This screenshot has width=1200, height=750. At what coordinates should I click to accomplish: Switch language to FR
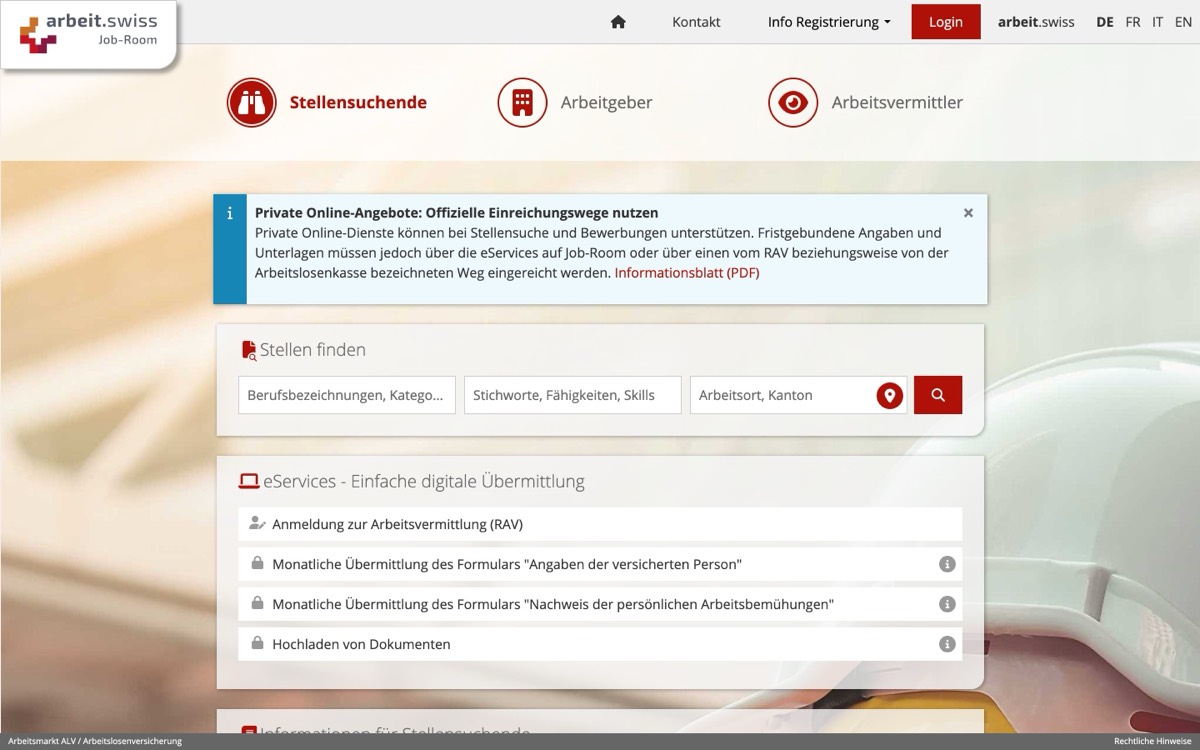point(1133,22)
